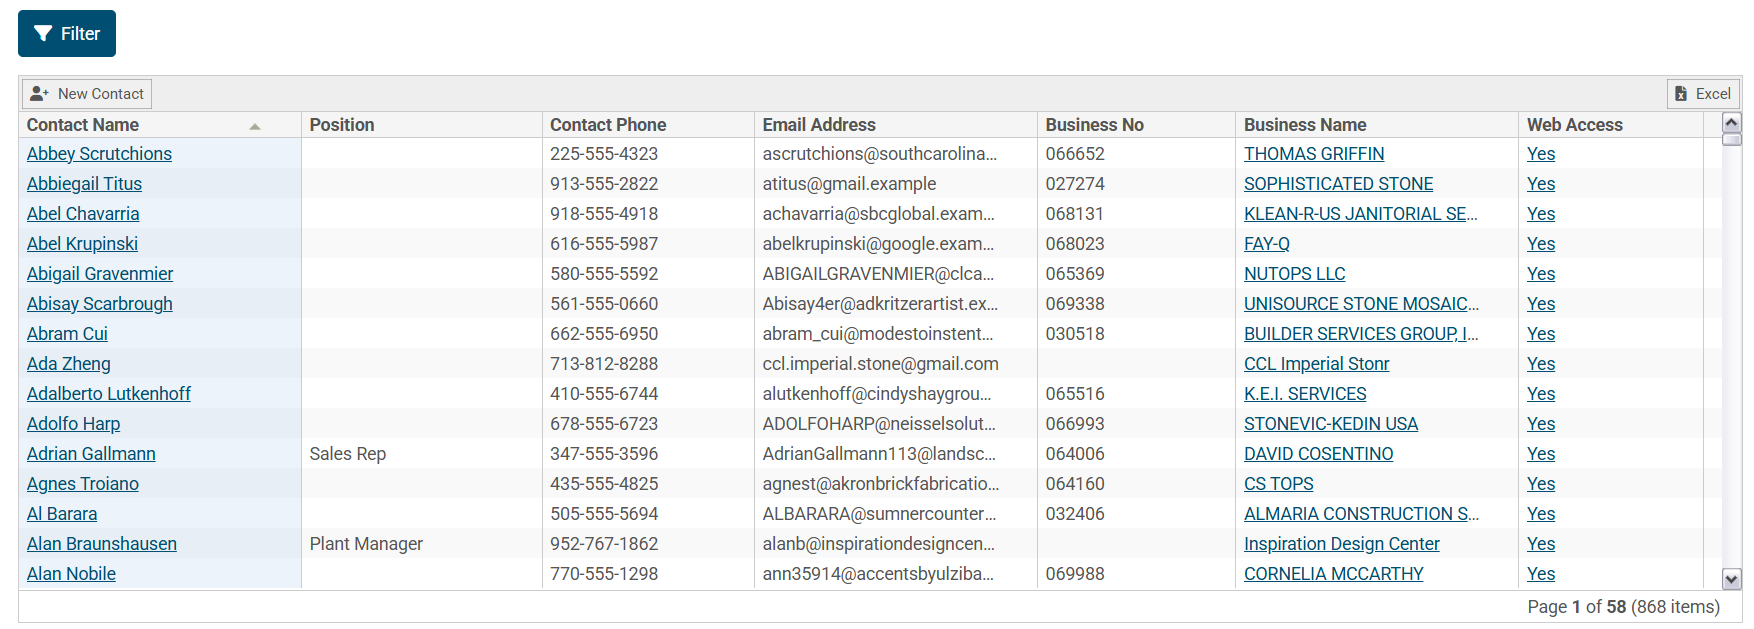
Task: Open contact Abisay Scarbrough
Action: 100,304
